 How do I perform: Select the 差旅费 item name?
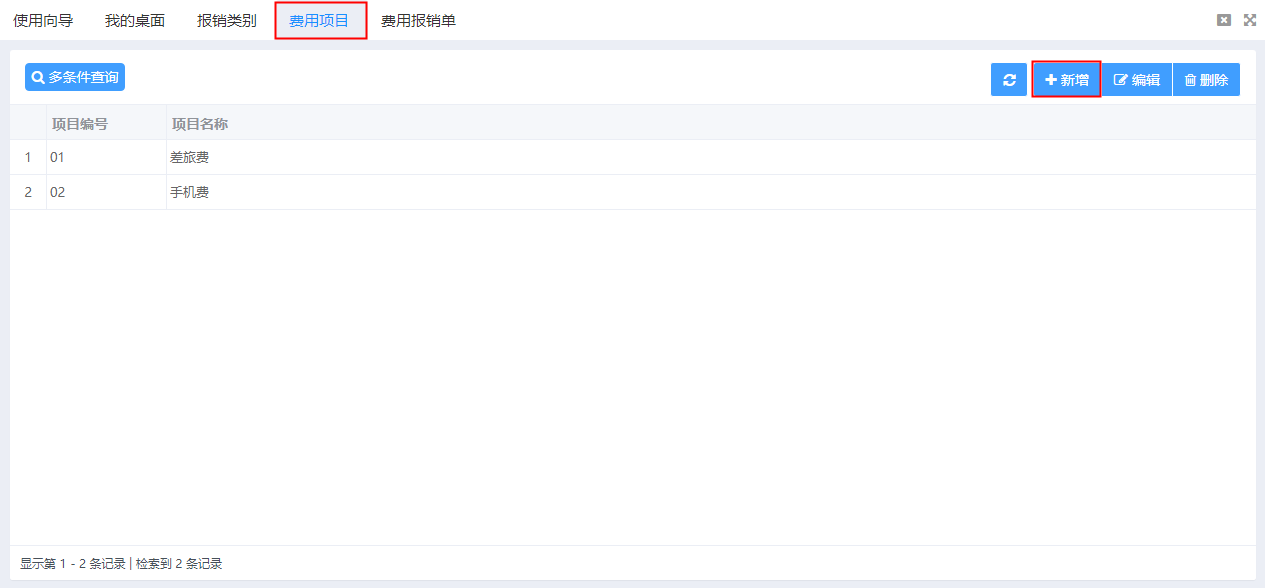(190, 157)
